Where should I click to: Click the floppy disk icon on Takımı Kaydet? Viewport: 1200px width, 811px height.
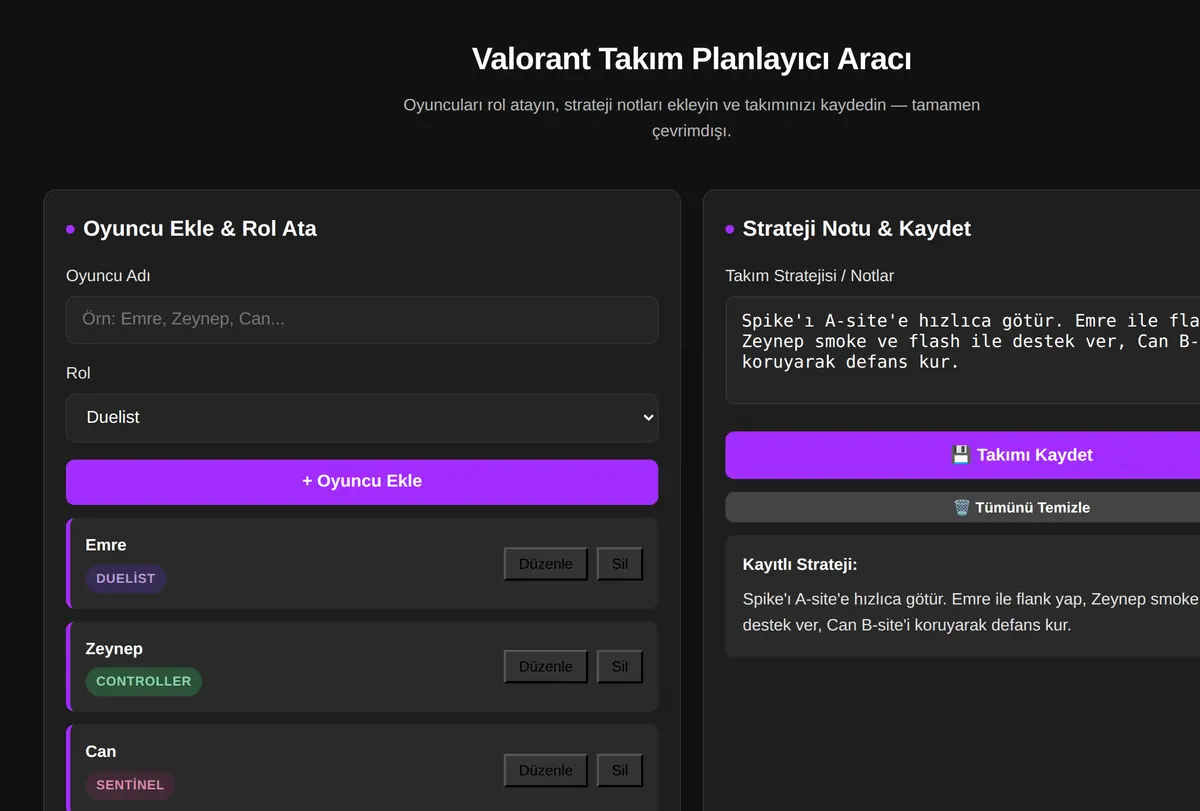click(961, 455)
